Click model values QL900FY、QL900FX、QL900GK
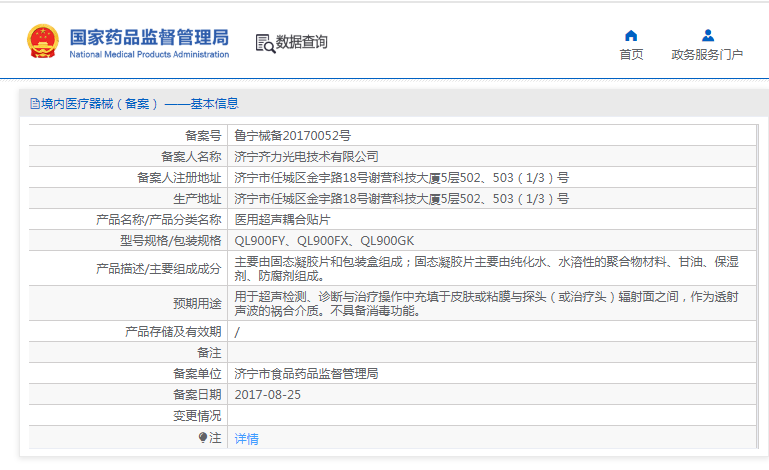This screenshot has width=769, height=470. tap(324, 240)
